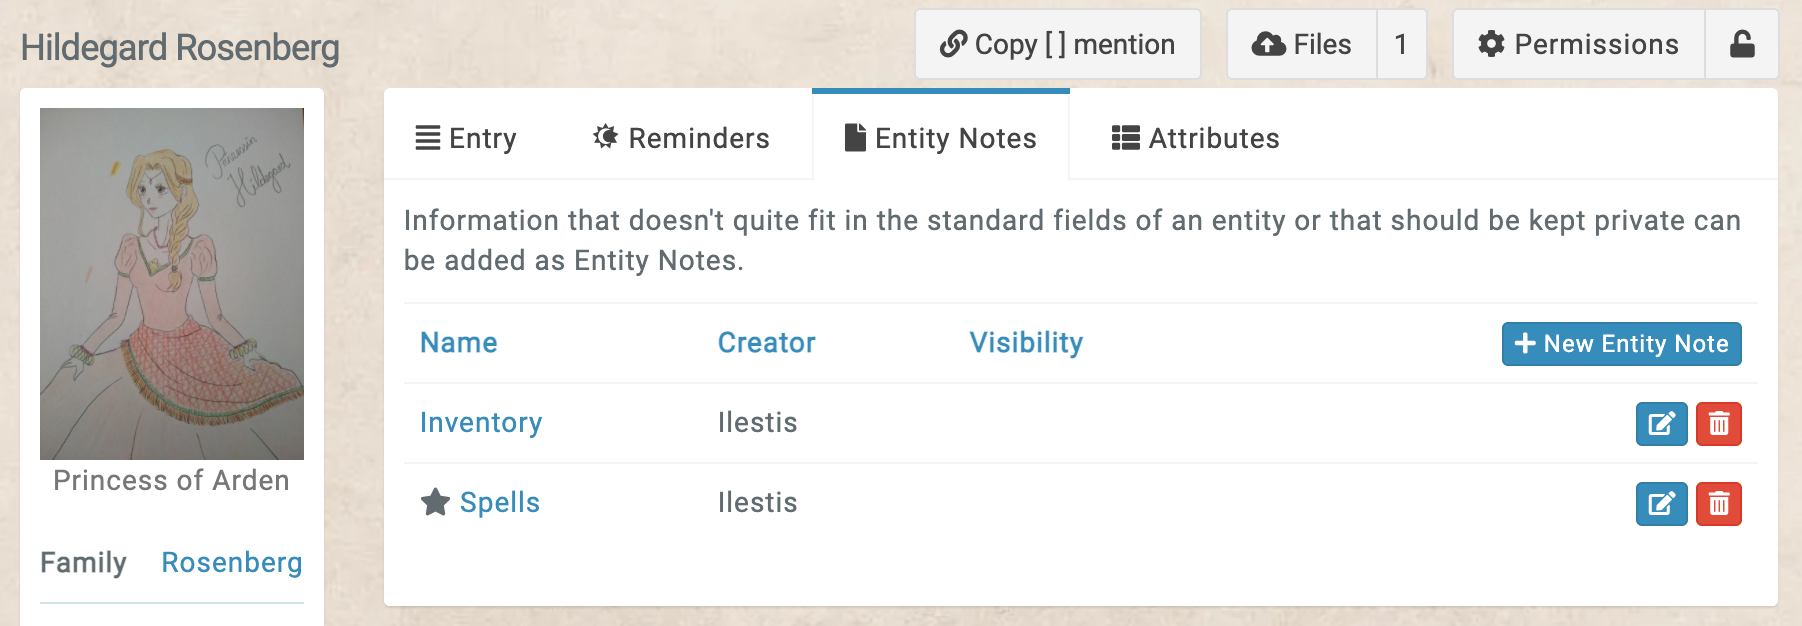The image size is (1802, 626).
Task: Open the Reminders tab
Action: 681,138
